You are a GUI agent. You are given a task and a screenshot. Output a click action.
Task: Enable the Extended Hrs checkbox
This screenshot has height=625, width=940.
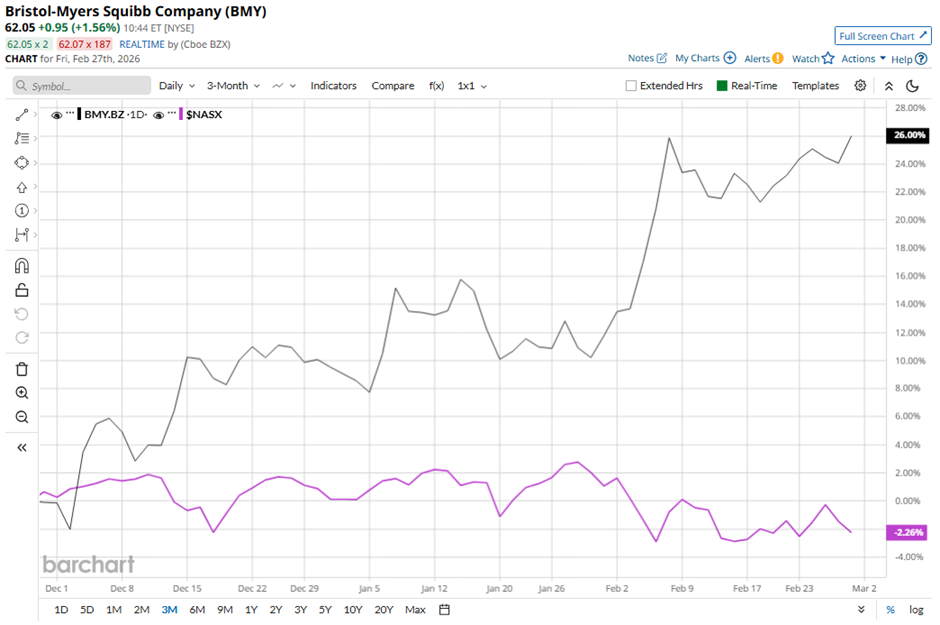[x=631, y=86]
